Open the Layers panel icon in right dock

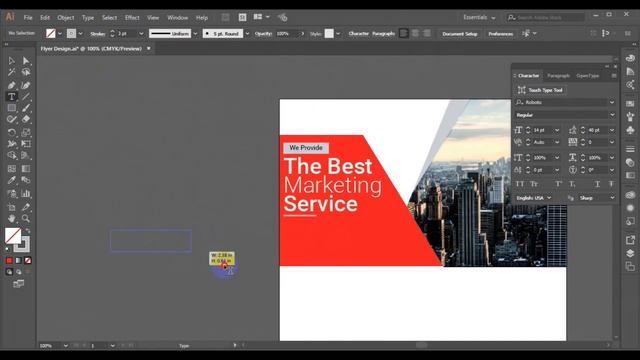click(x=630, y=253)
